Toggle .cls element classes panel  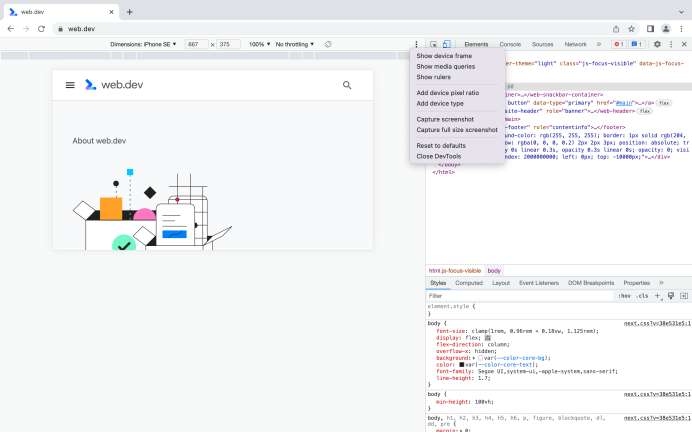[x=643, y=296]
